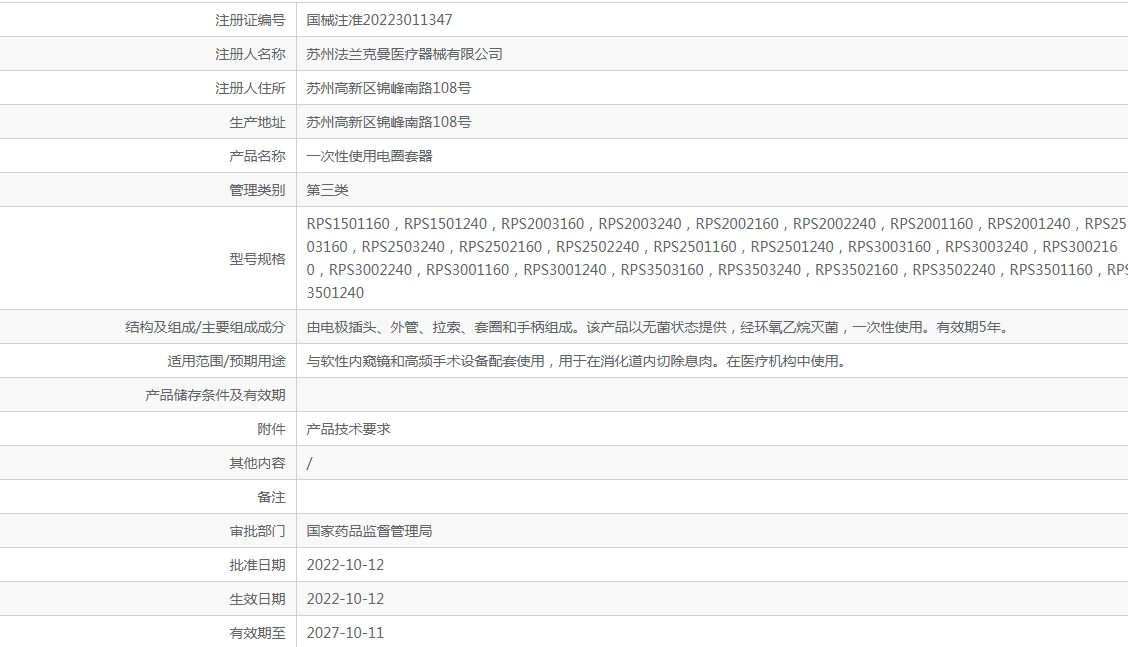The width and height of the screenshot is (1128, 647).
Task: Click the 批准日期 value 2022-10-12
Action: coord(345,565)
